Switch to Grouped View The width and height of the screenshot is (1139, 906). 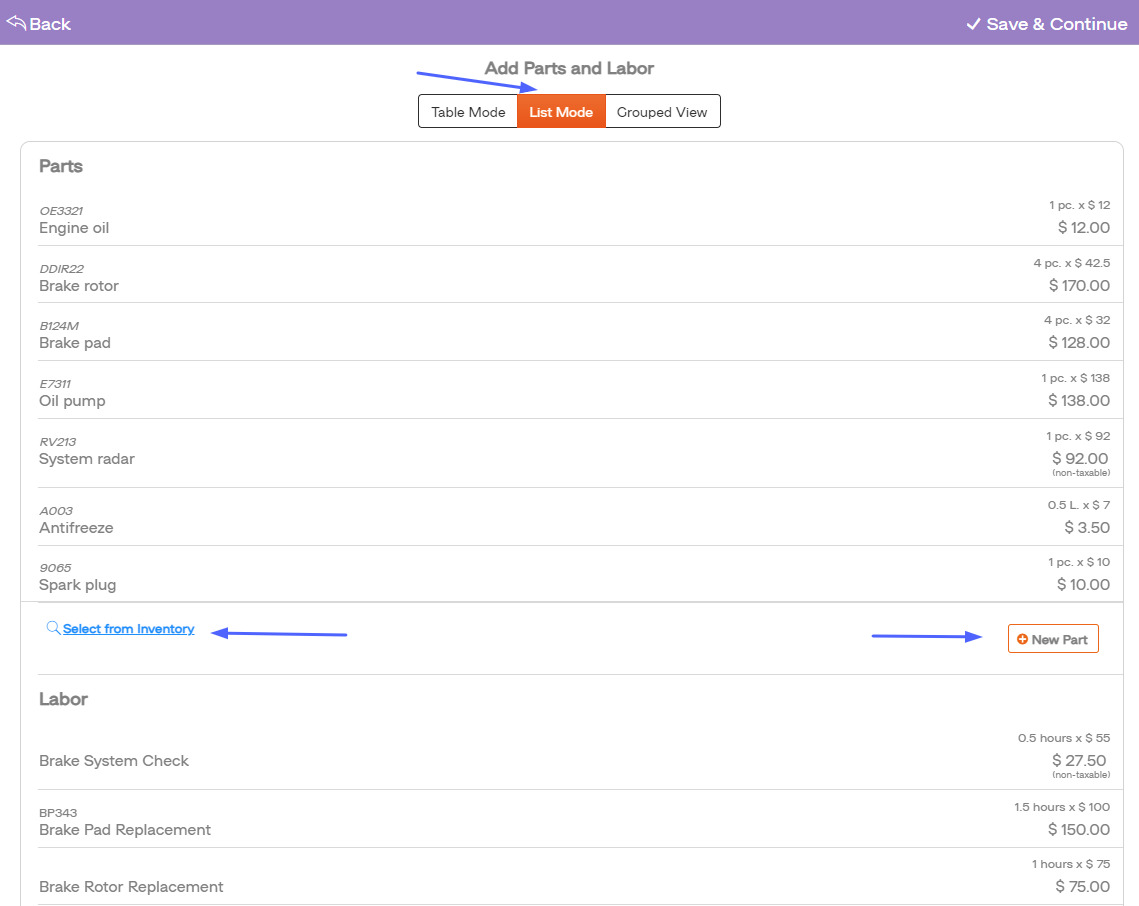tap(662, 112)
